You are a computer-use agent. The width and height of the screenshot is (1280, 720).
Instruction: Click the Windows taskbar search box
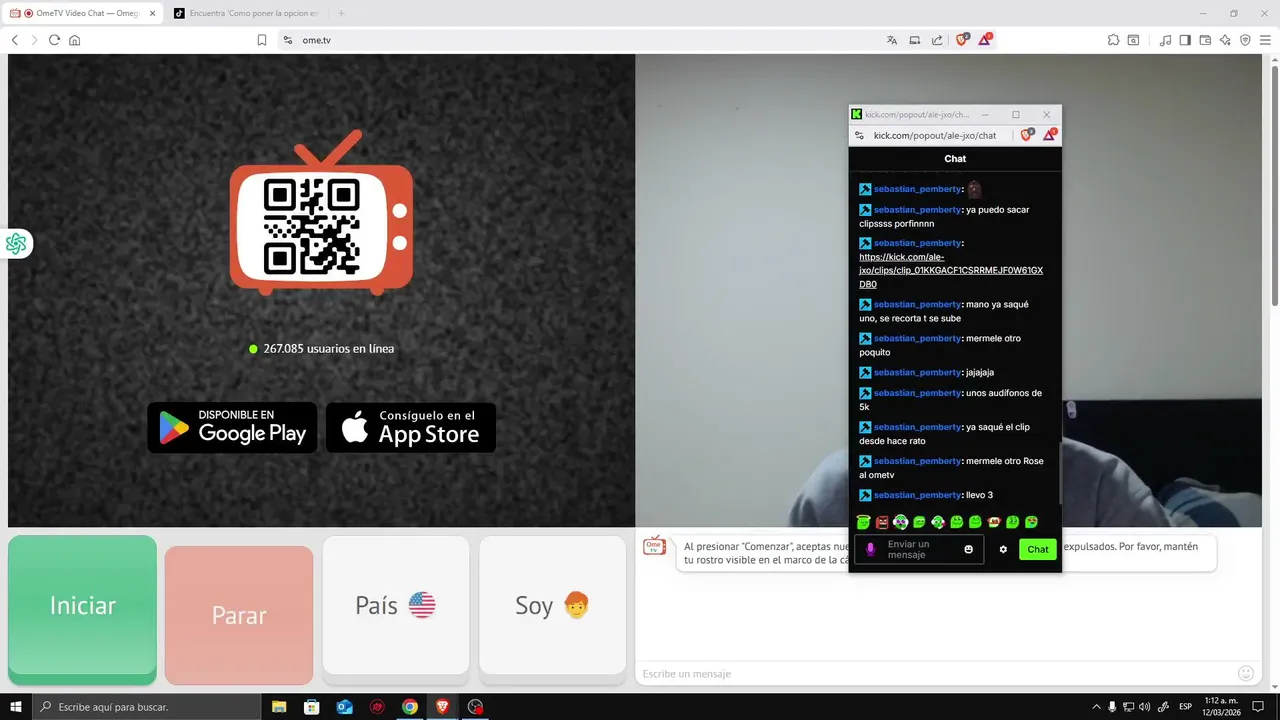[146, 707]
